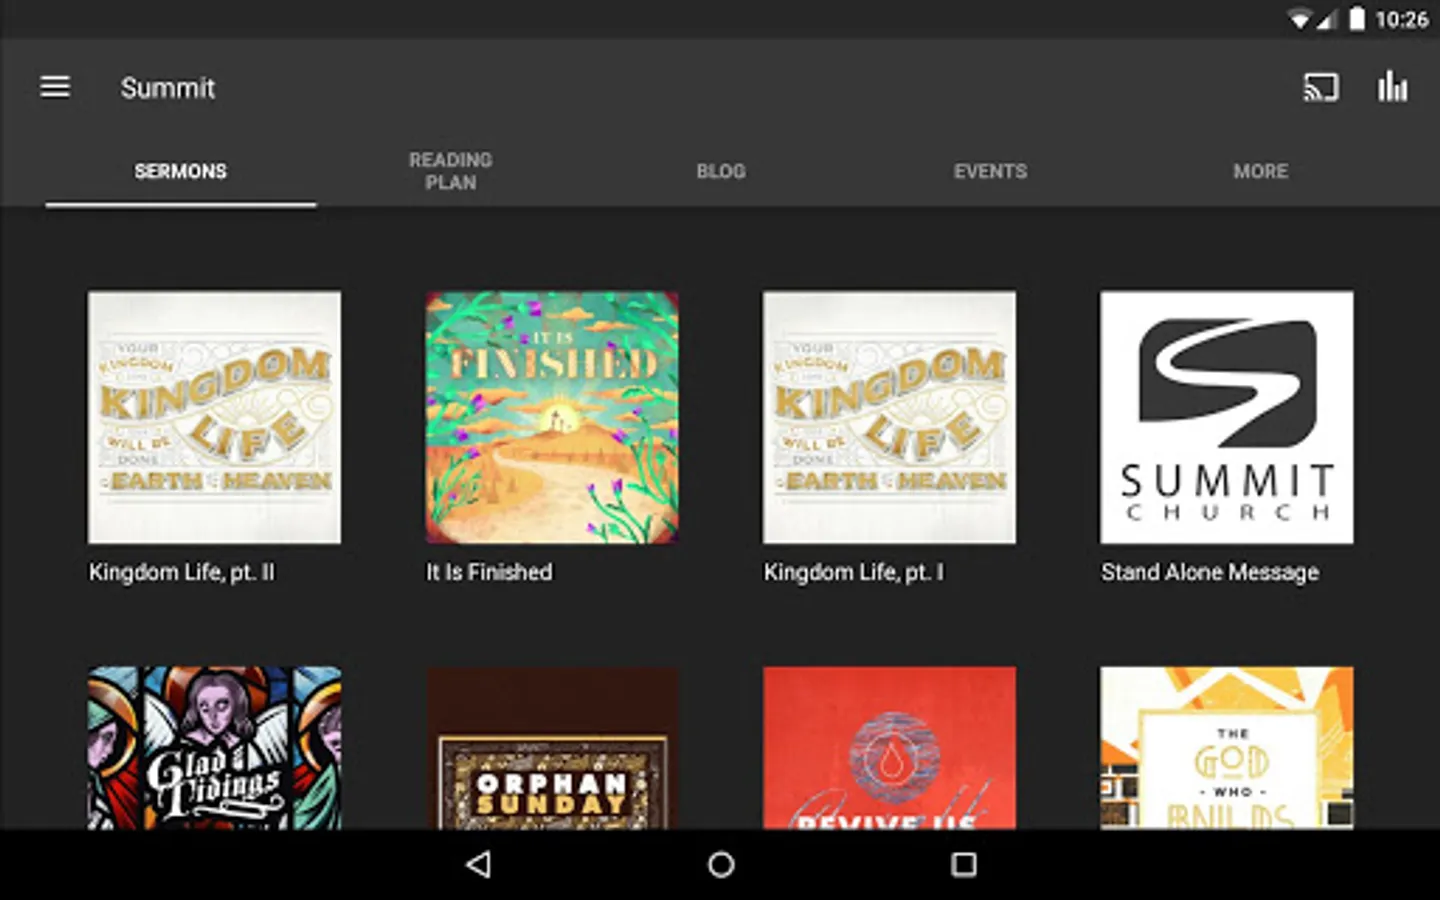Open the hamburger navigation menu
This screenshot has height=900, width=1440.
point(55,88)
